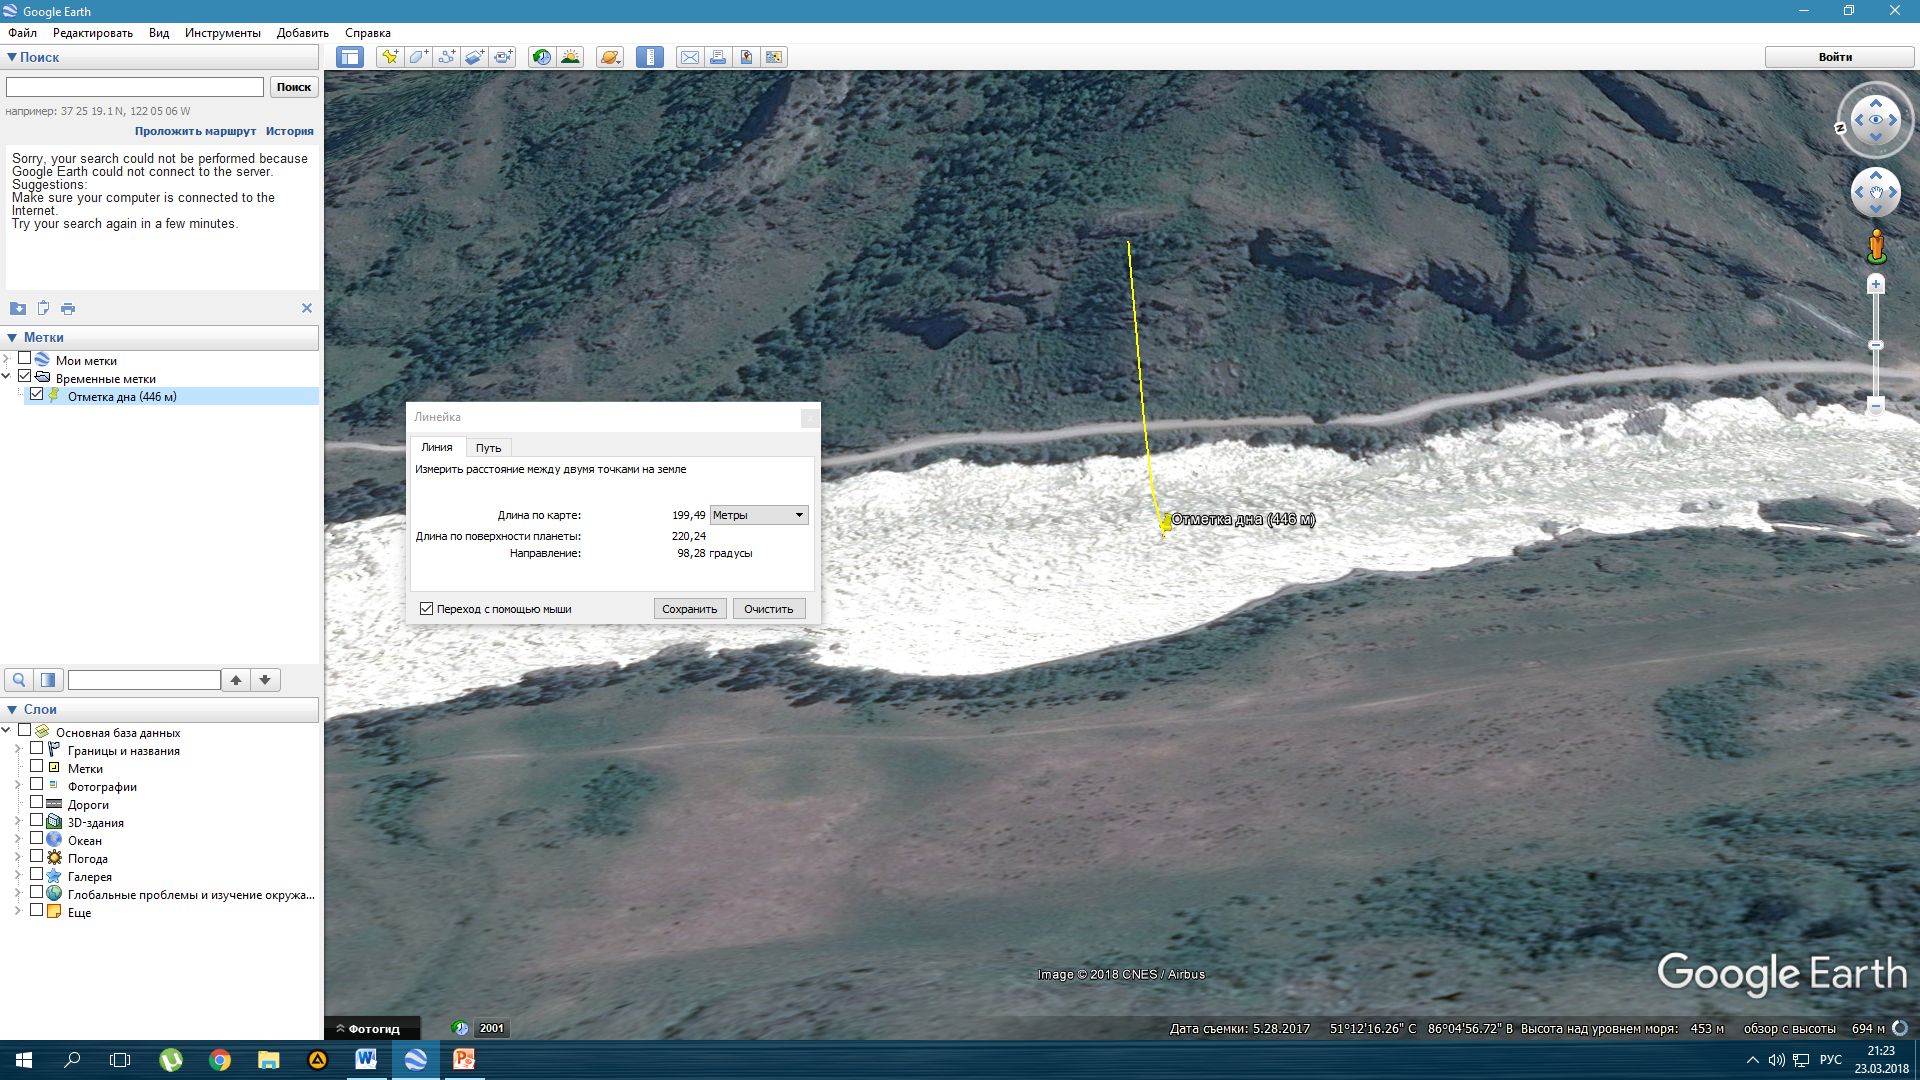Open the Инструменты menu
Image resolution: width=1920 pixels, height=1080 pixels.
tap(223, 33)
